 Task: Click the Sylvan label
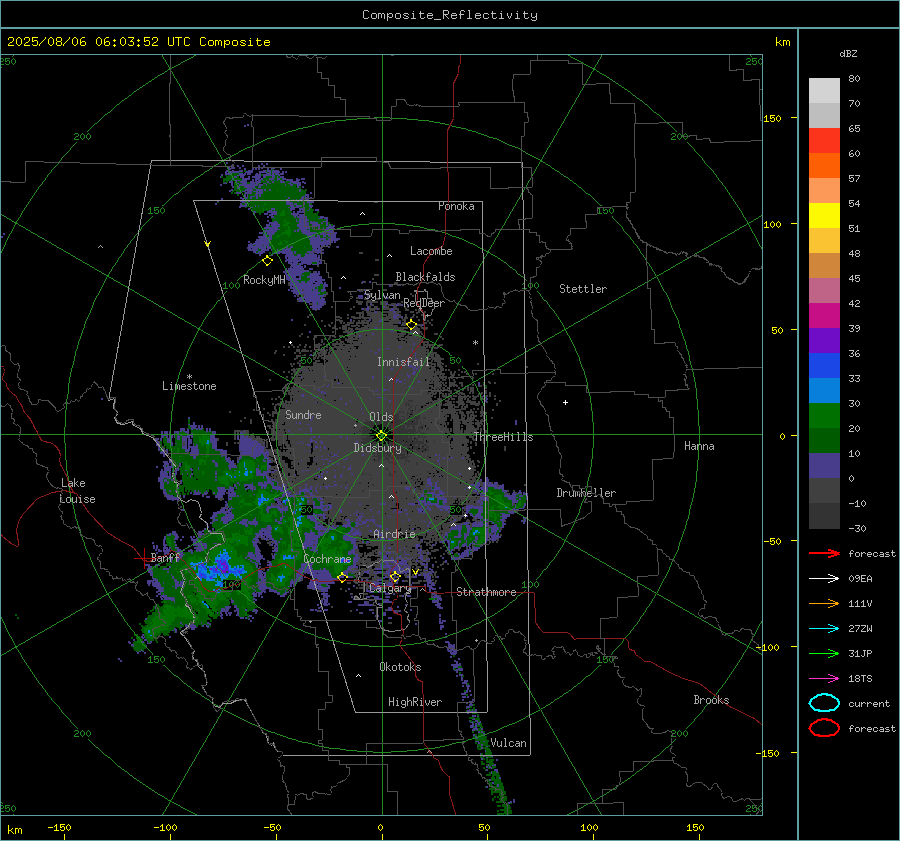382,295
